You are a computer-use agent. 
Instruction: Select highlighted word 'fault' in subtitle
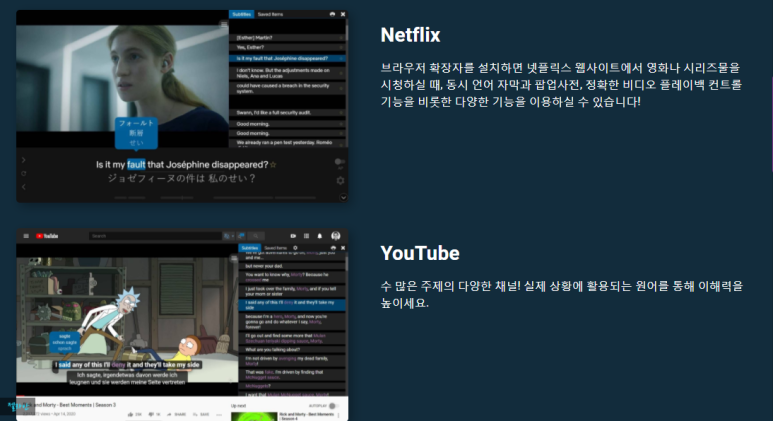(136, 165)
